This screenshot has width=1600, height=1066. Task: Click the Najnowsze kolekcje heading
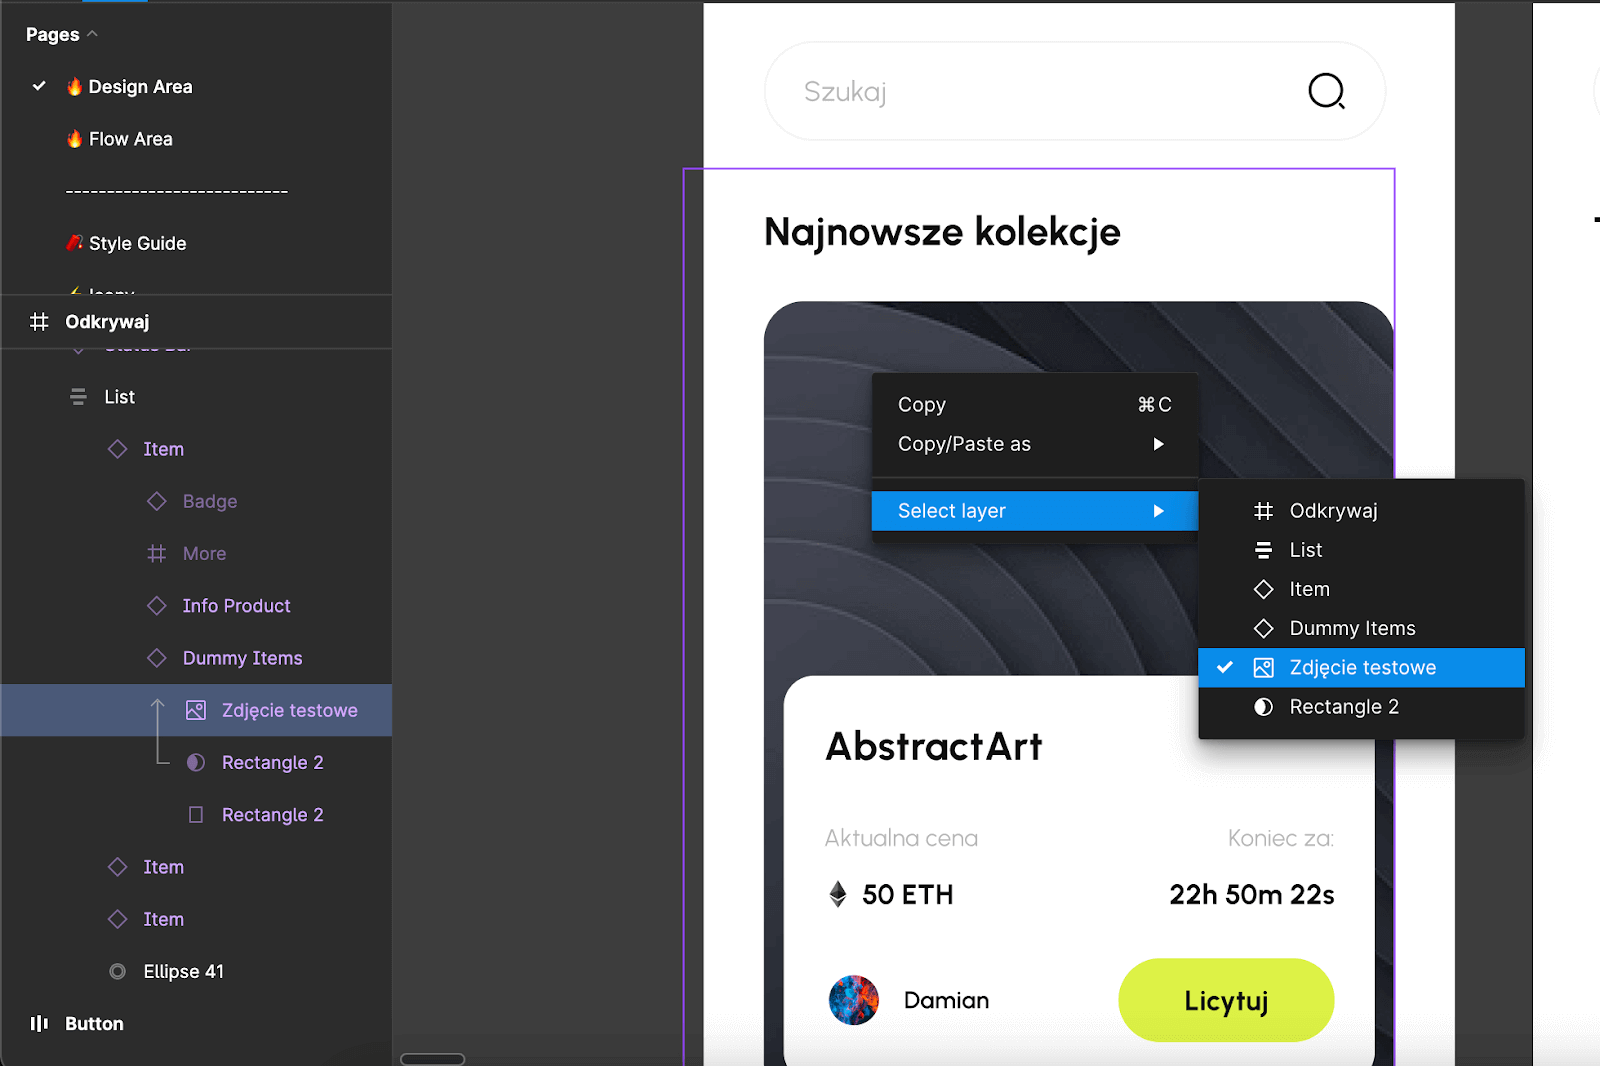(x=942, y=232)
